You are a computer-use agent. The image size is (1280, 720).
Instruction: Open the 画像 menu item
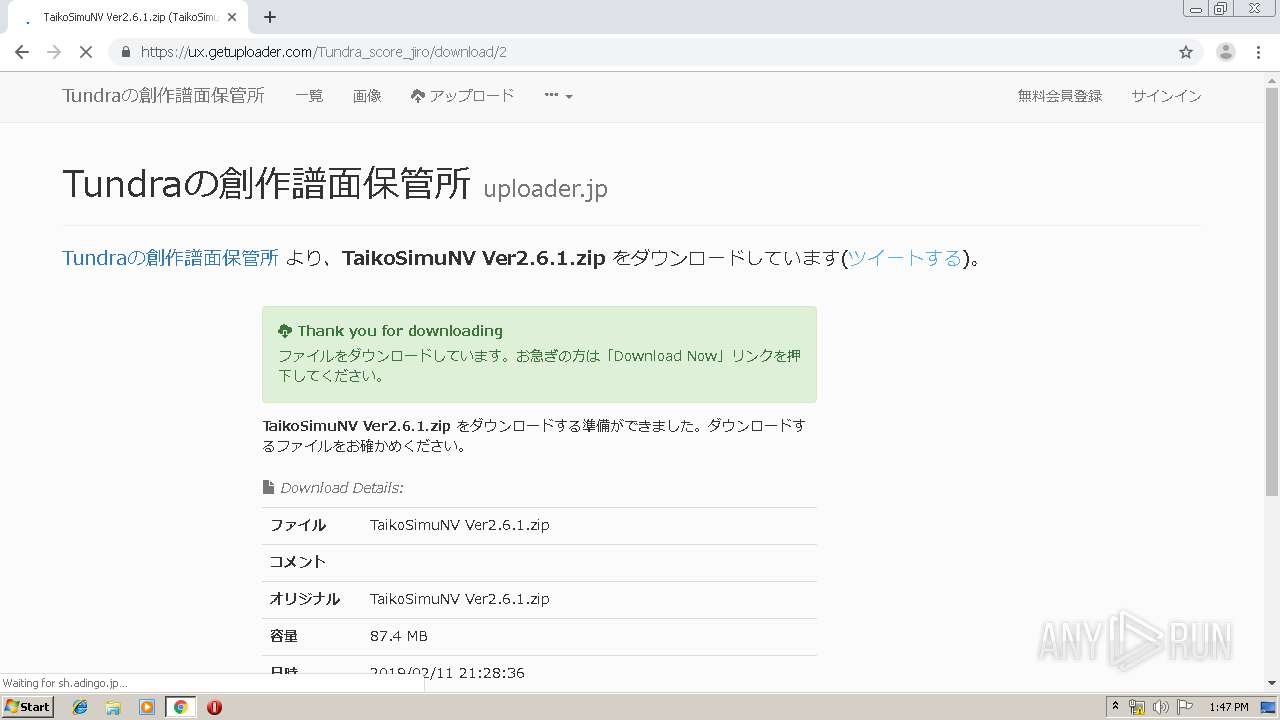pyautogui.click(x=367, y=96)
